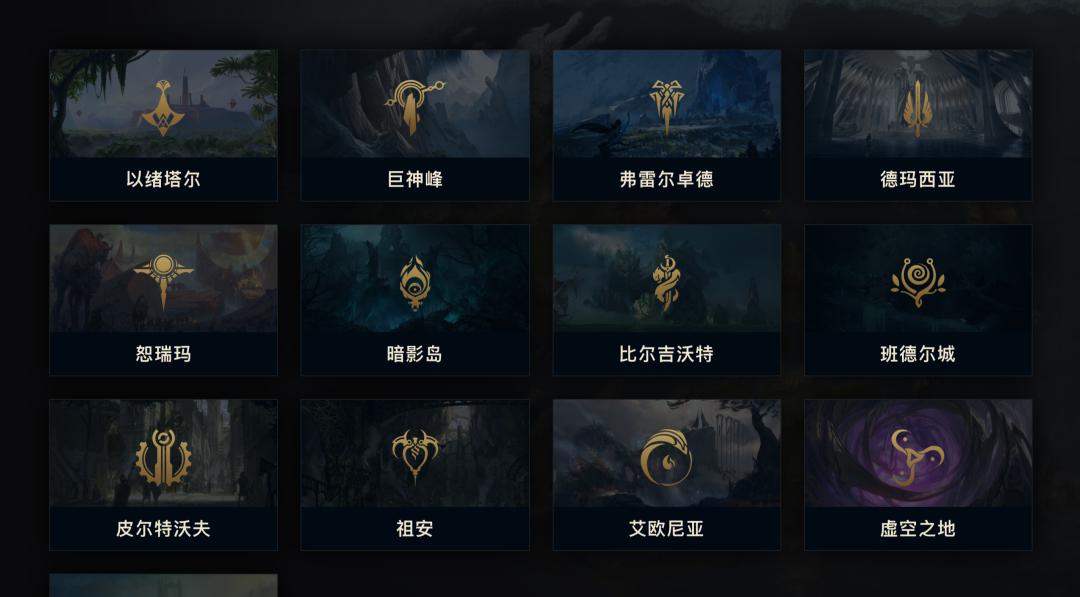The image size is (1080, 597).
Task: Click the Shurima sun disc icon
Action: (x=163, y=282)
